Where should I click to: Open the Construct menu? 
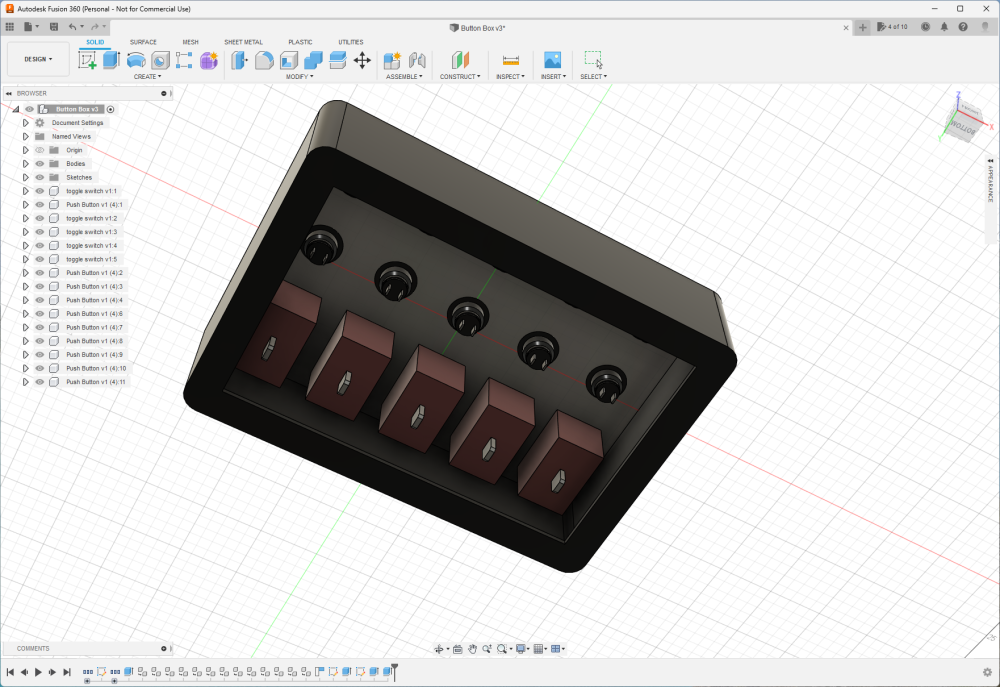click(x=460, y=77)
